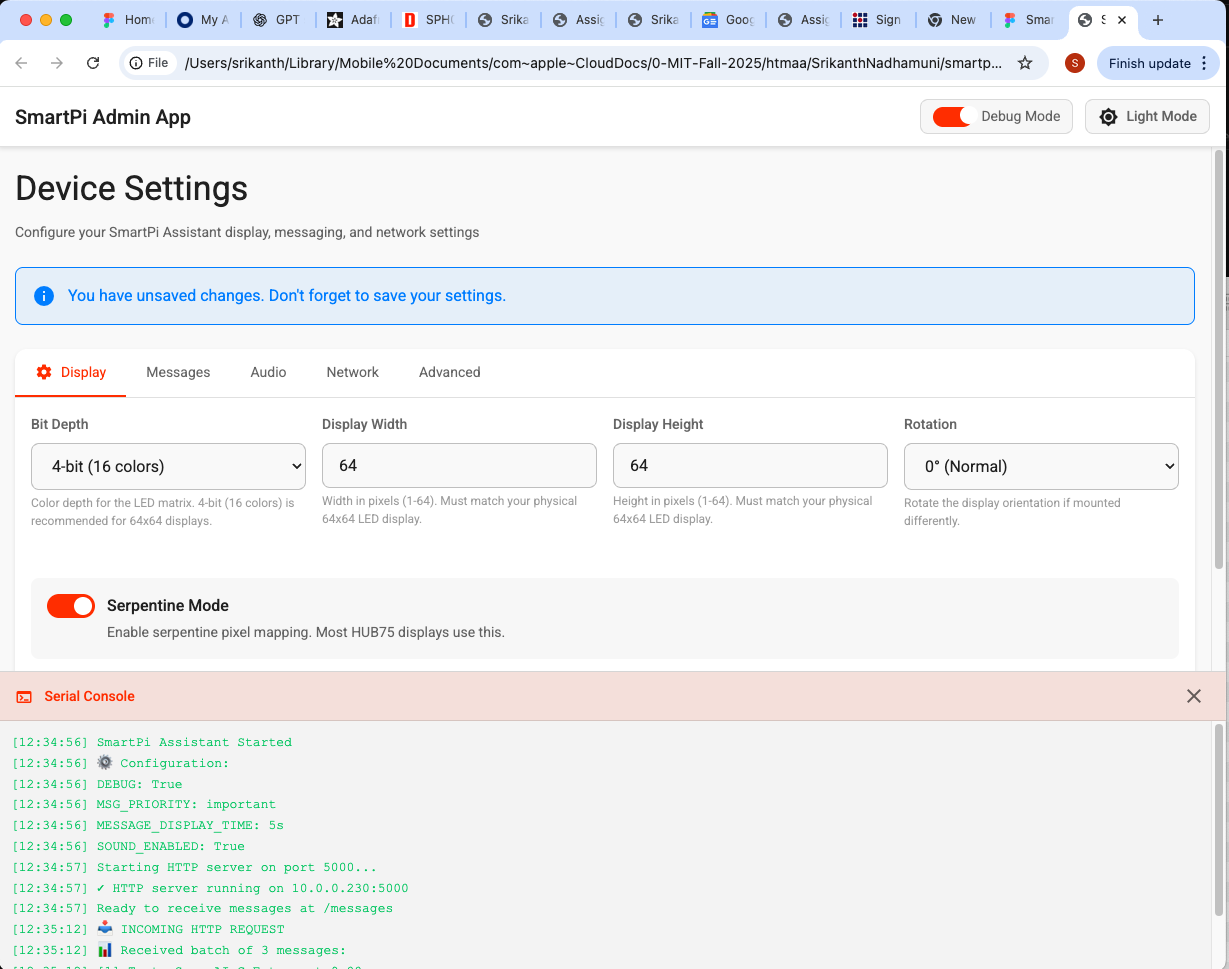This screenshot has width=1229, height=969.
Task: Click the Adafruit star tab favicon
Action: (x=335, y=19)
